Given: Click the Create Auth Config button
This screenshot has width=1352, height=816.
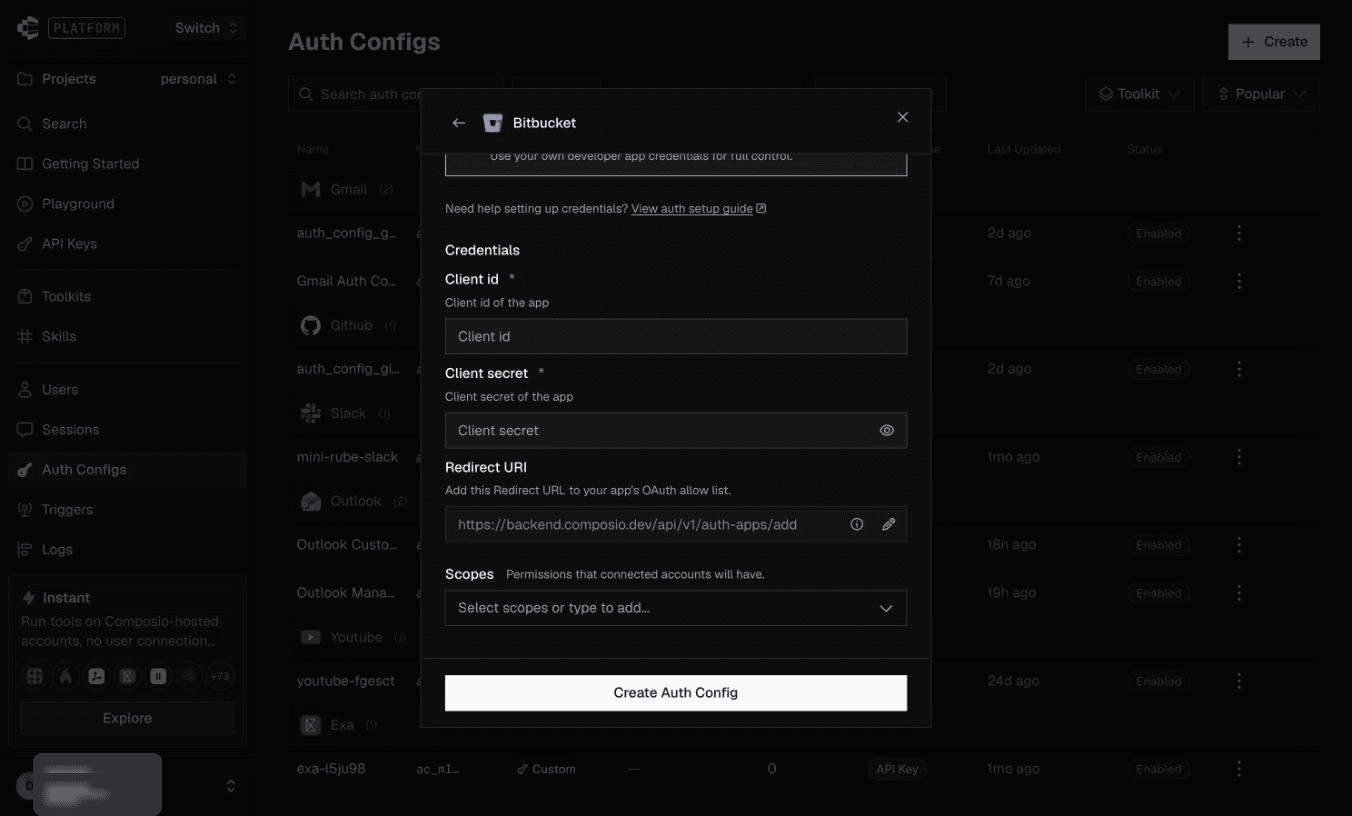Looking at the screenshot, I should pos(676,692).
